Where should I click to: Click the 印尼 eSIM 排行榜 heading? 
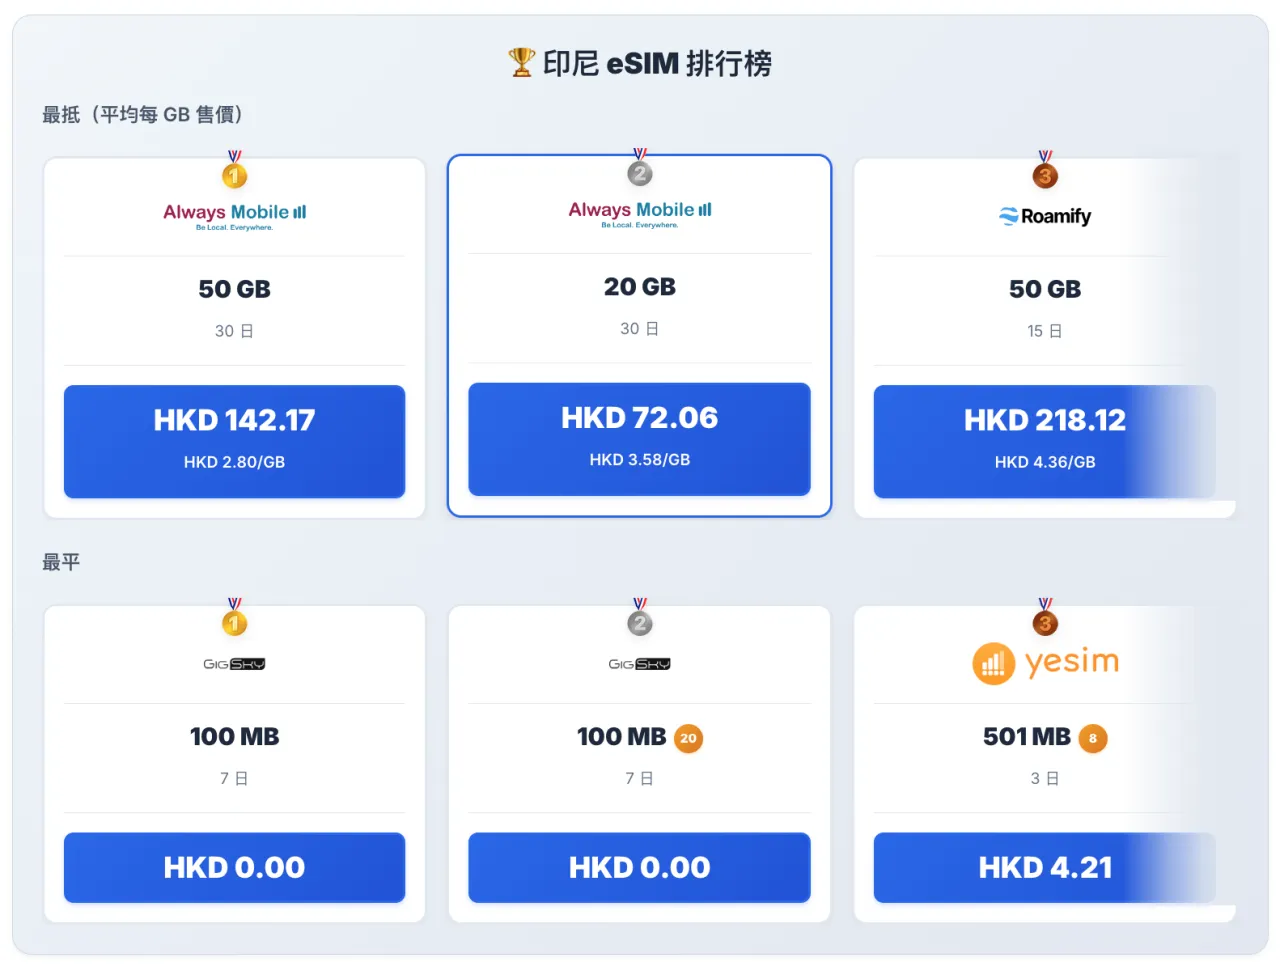click(657, 63)
